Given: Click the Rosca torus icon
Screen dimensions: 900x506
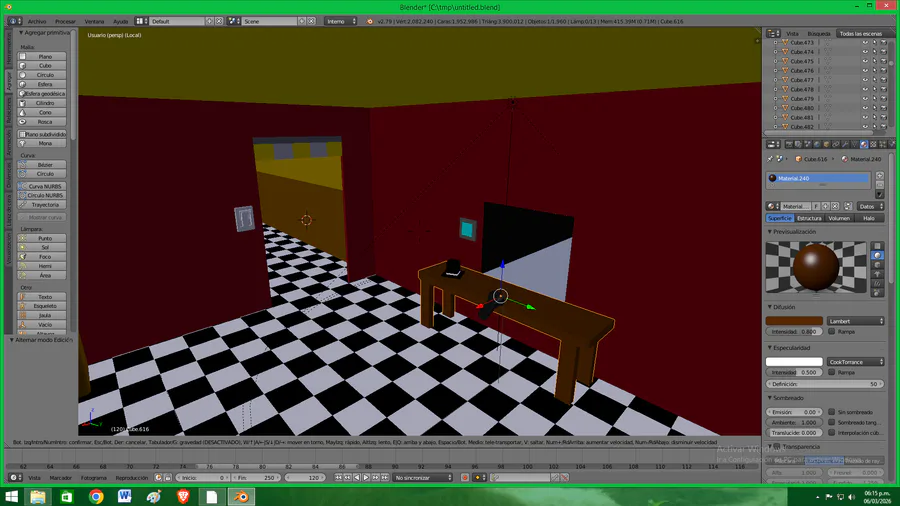Looking at the screenshot, I should coord(22,122).
